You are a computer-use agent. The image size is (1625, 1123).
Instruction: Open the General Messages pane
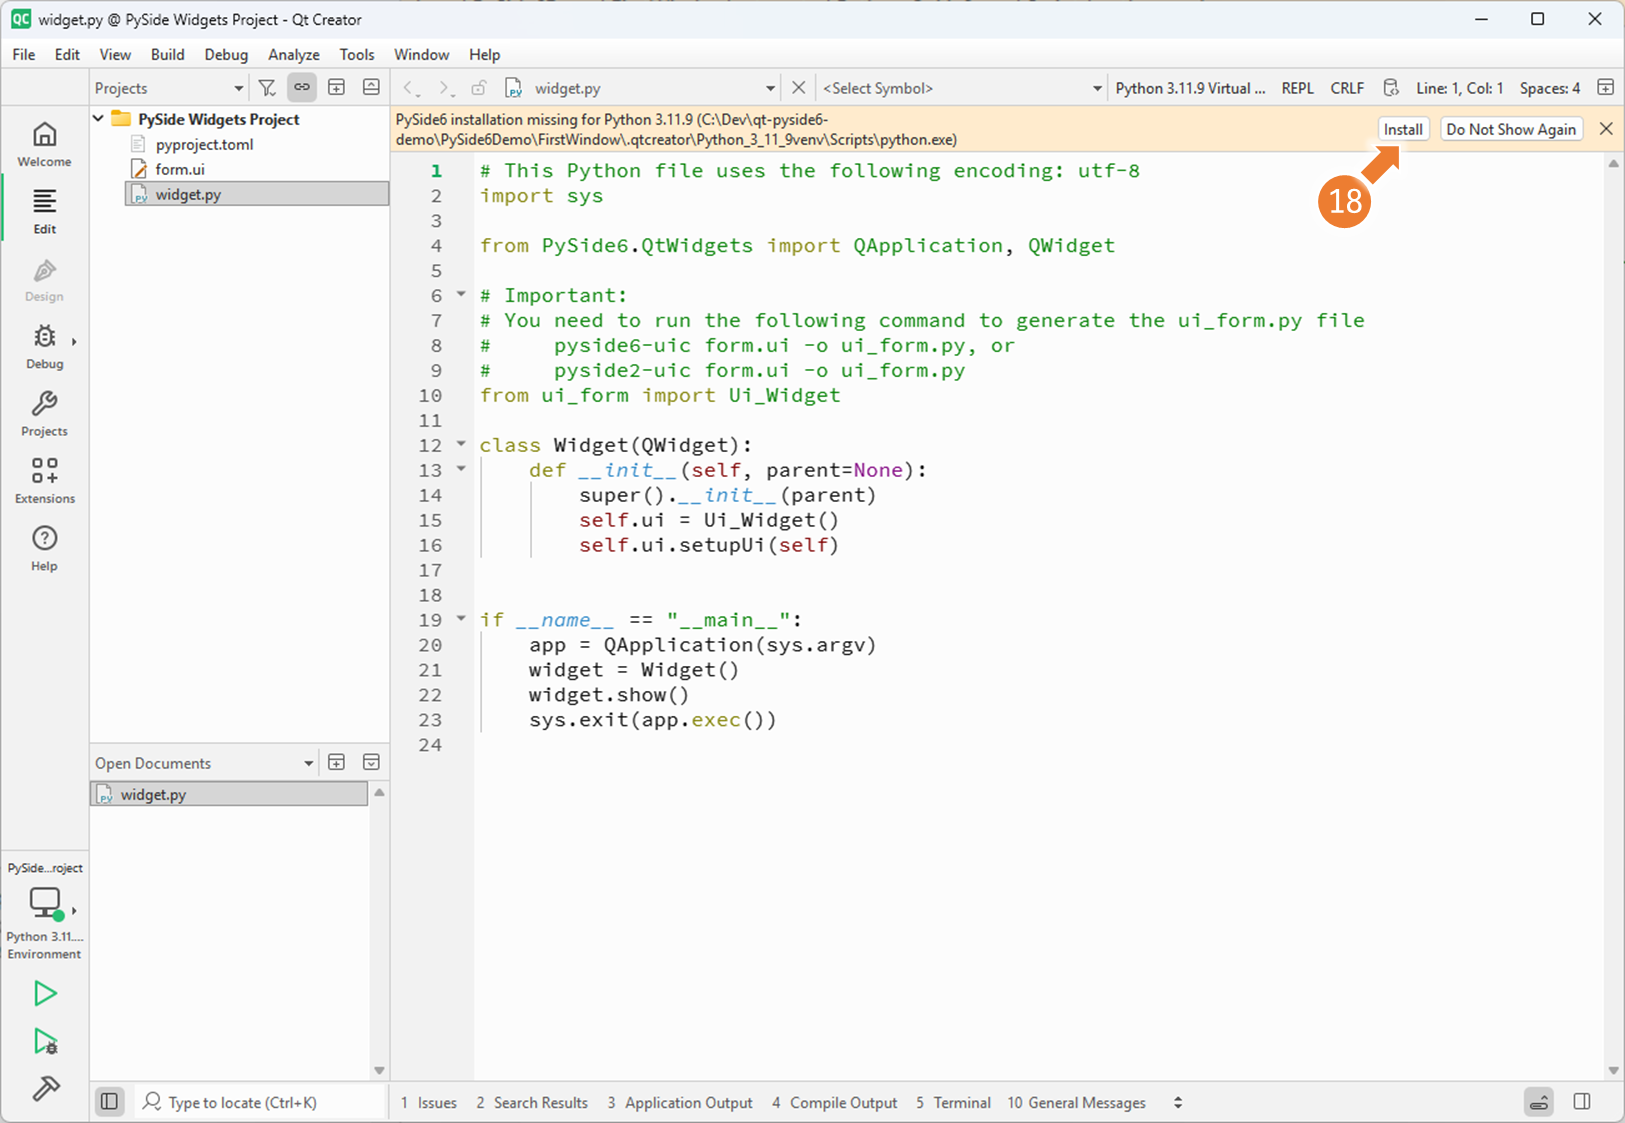tap(1076, 1102)
